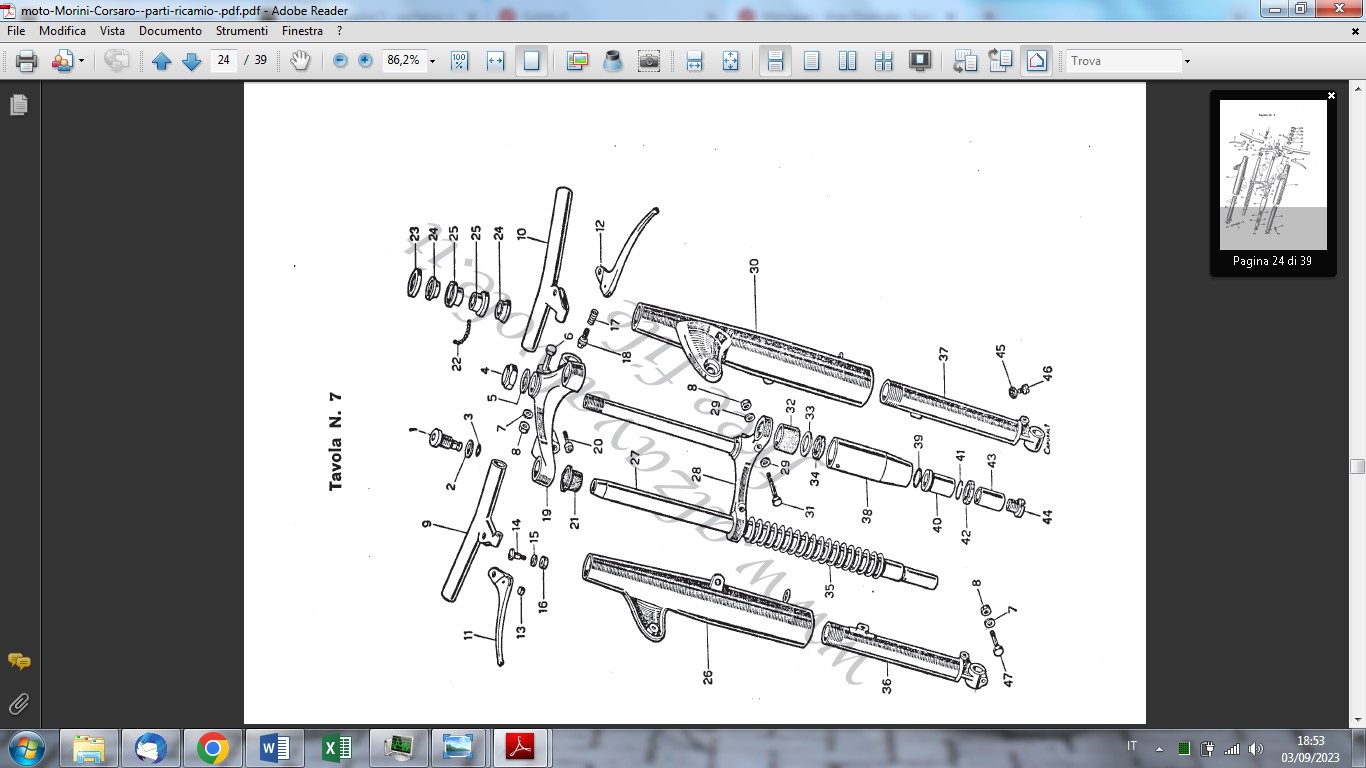Close the page thumbnail overlay
The height and width of the screenshot is (768, 1366).
pos(1331,96)
